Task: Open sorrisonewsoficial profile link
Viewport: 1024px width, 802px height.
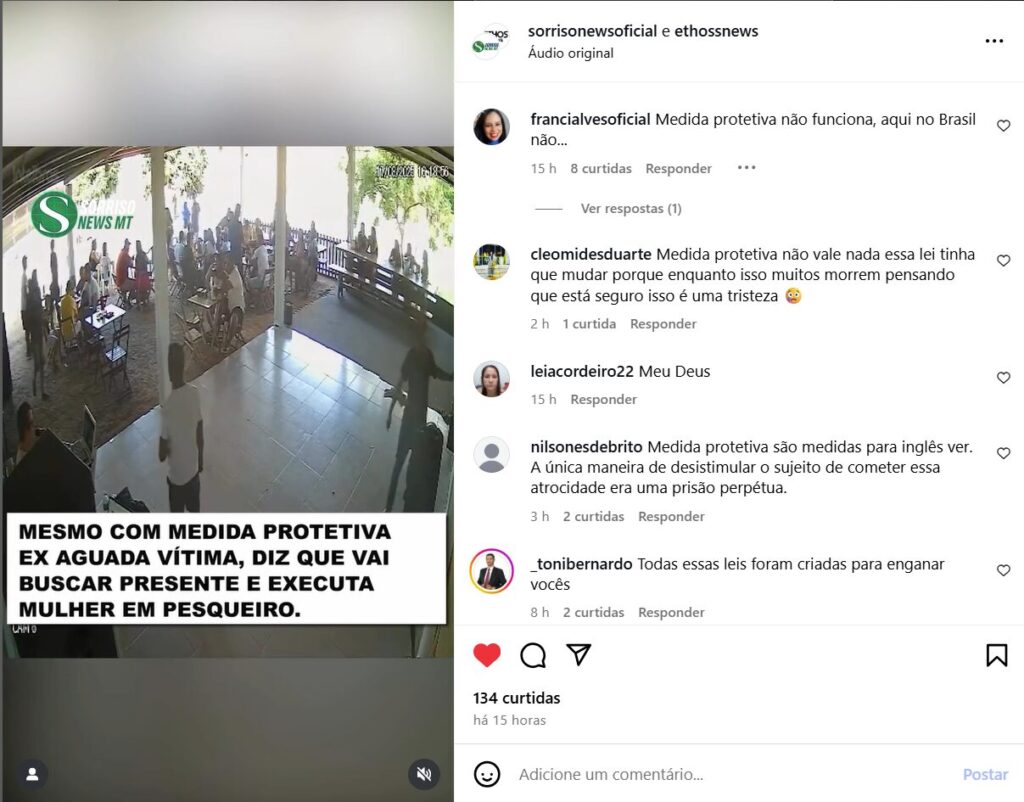Action: (x=592, y=31)
